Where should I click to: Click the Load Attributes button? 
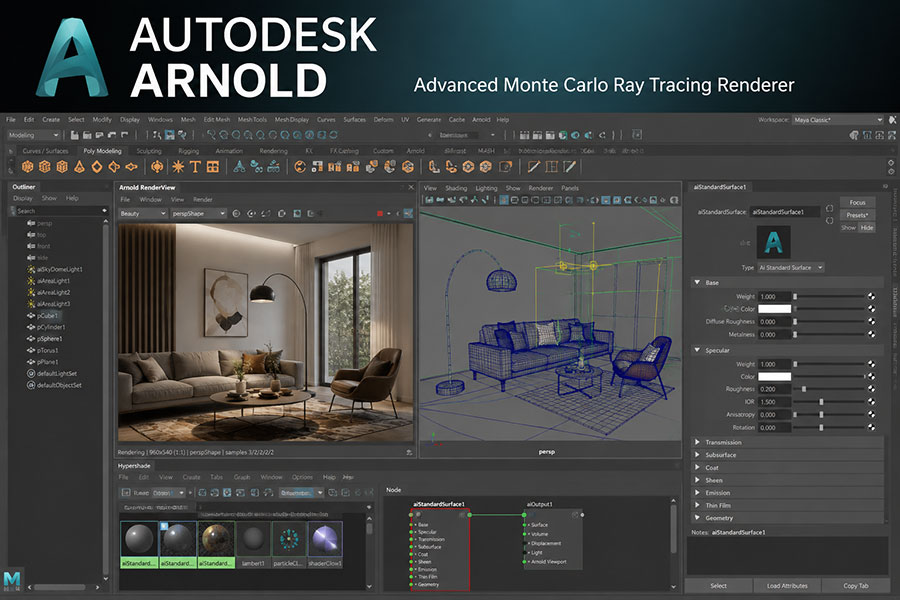pos(787,586)
